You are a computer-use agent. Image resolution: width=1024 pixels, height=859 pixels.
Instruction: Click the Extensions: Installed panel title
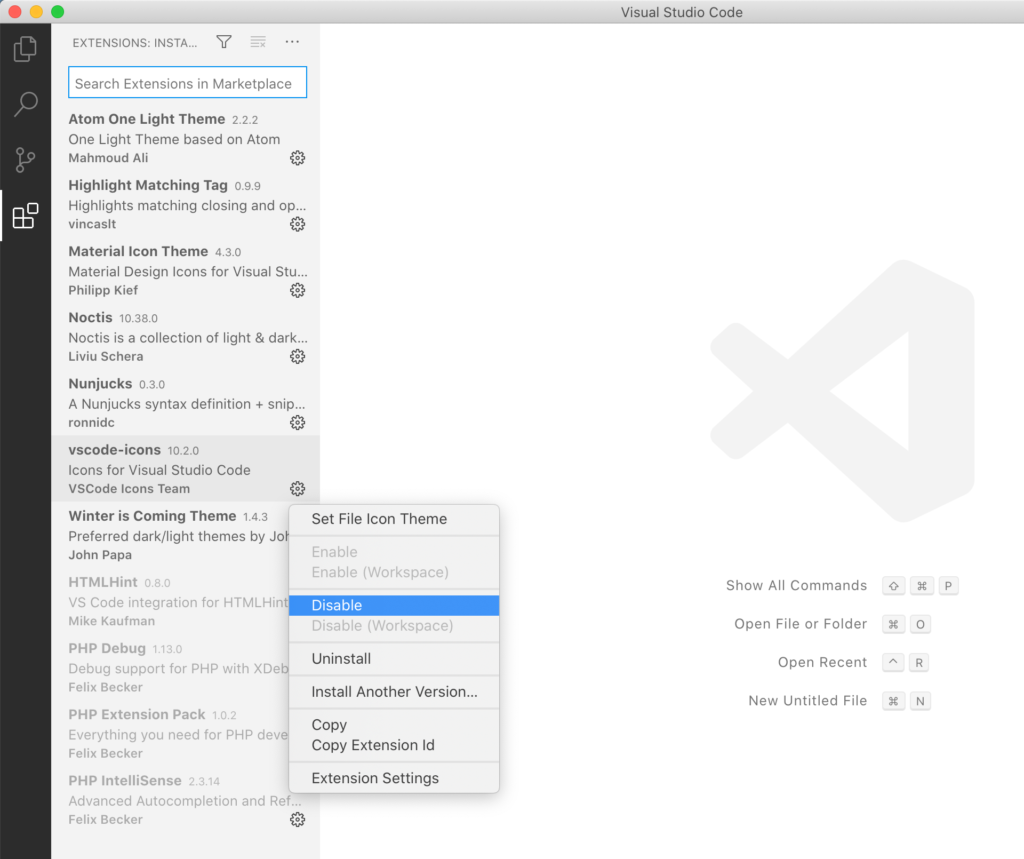click(x=135, y=42)
